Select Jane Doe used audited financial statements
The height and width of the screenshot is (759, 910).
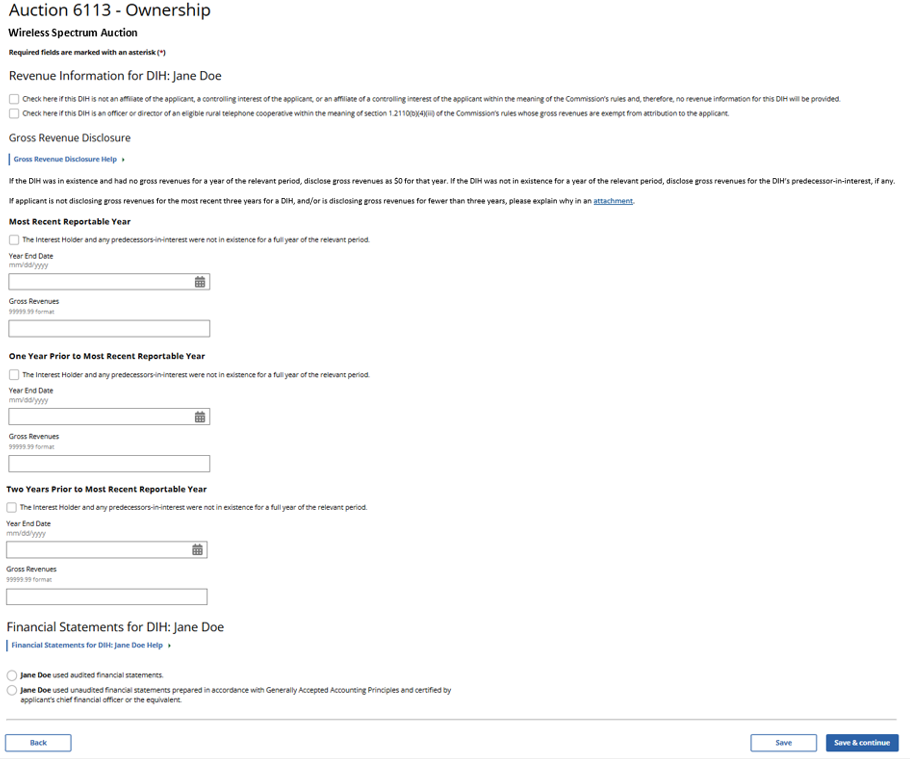tap(12, 675)
